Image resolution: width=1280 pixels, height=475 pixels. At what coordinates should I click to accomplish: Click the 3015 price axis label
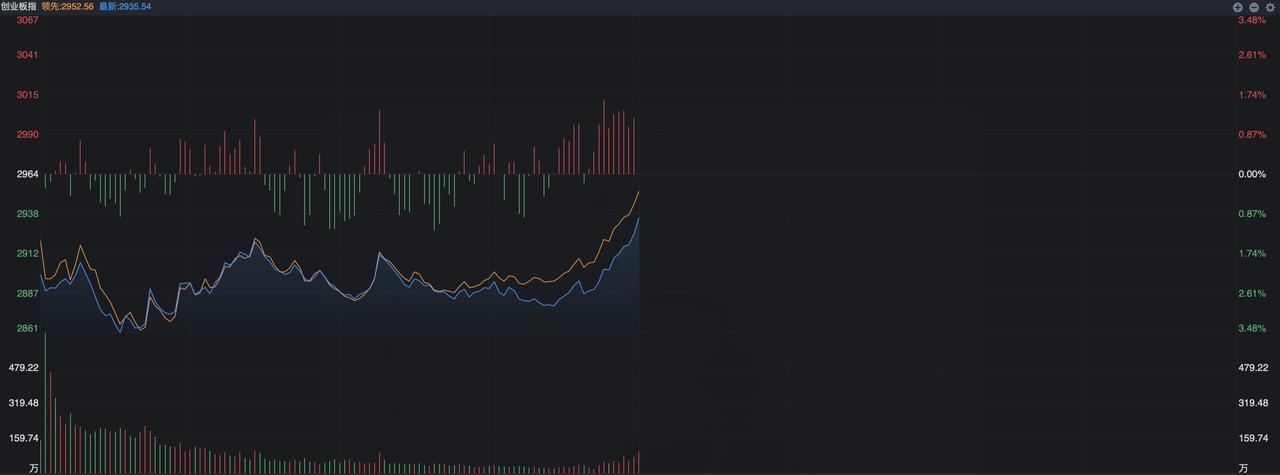coord(27,95)
